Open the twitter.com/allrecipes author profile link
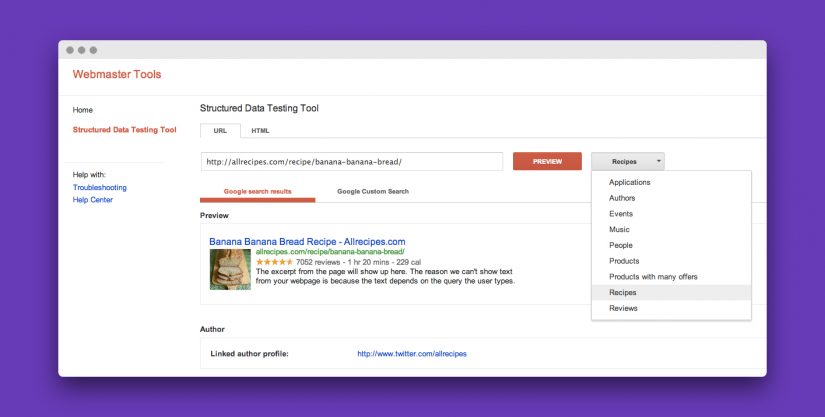The width and height of the screenshot is (825, 417). [412, 353]
